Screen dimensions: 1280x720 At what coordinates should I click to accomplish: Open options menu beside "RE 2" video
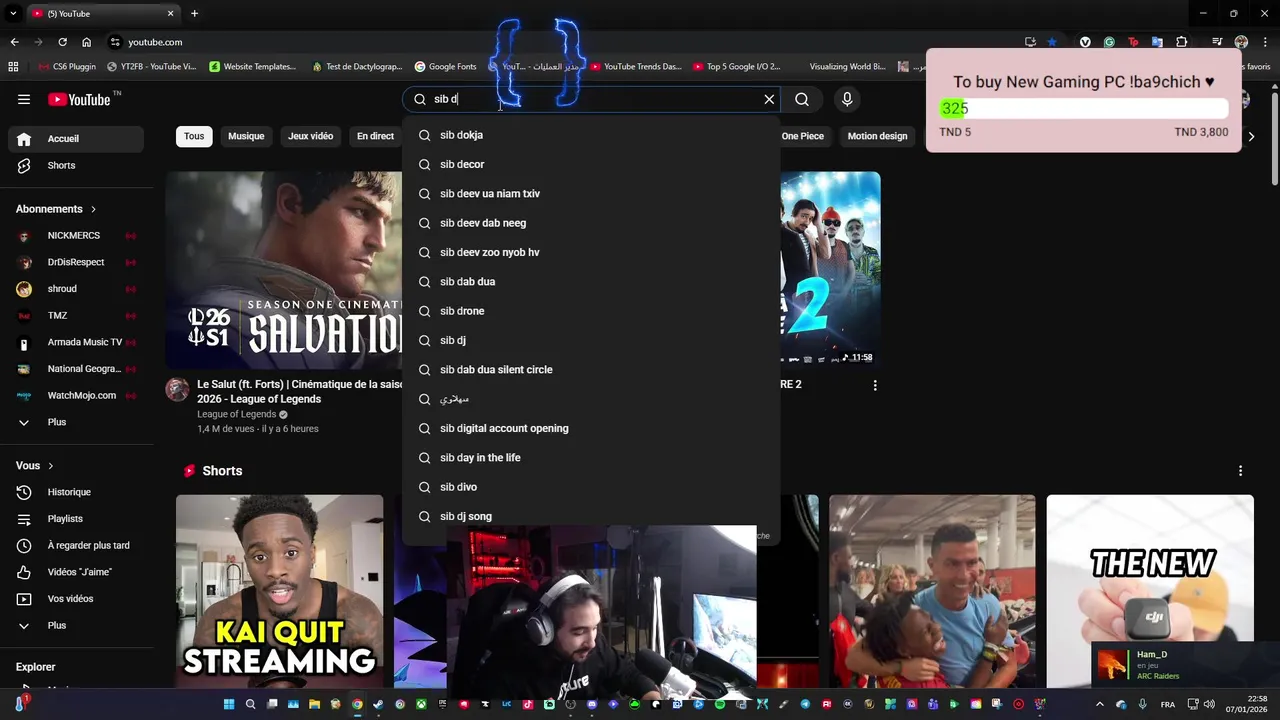click(875, 385)
